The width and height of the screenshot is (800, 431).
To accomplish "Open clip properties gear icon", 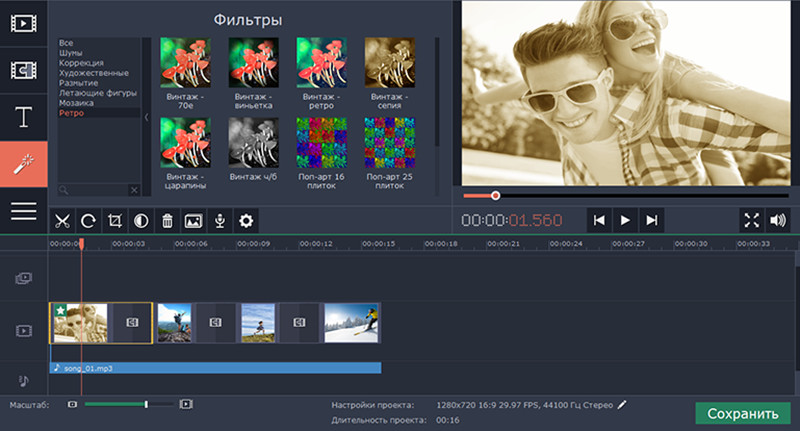I will coord(245,220).
